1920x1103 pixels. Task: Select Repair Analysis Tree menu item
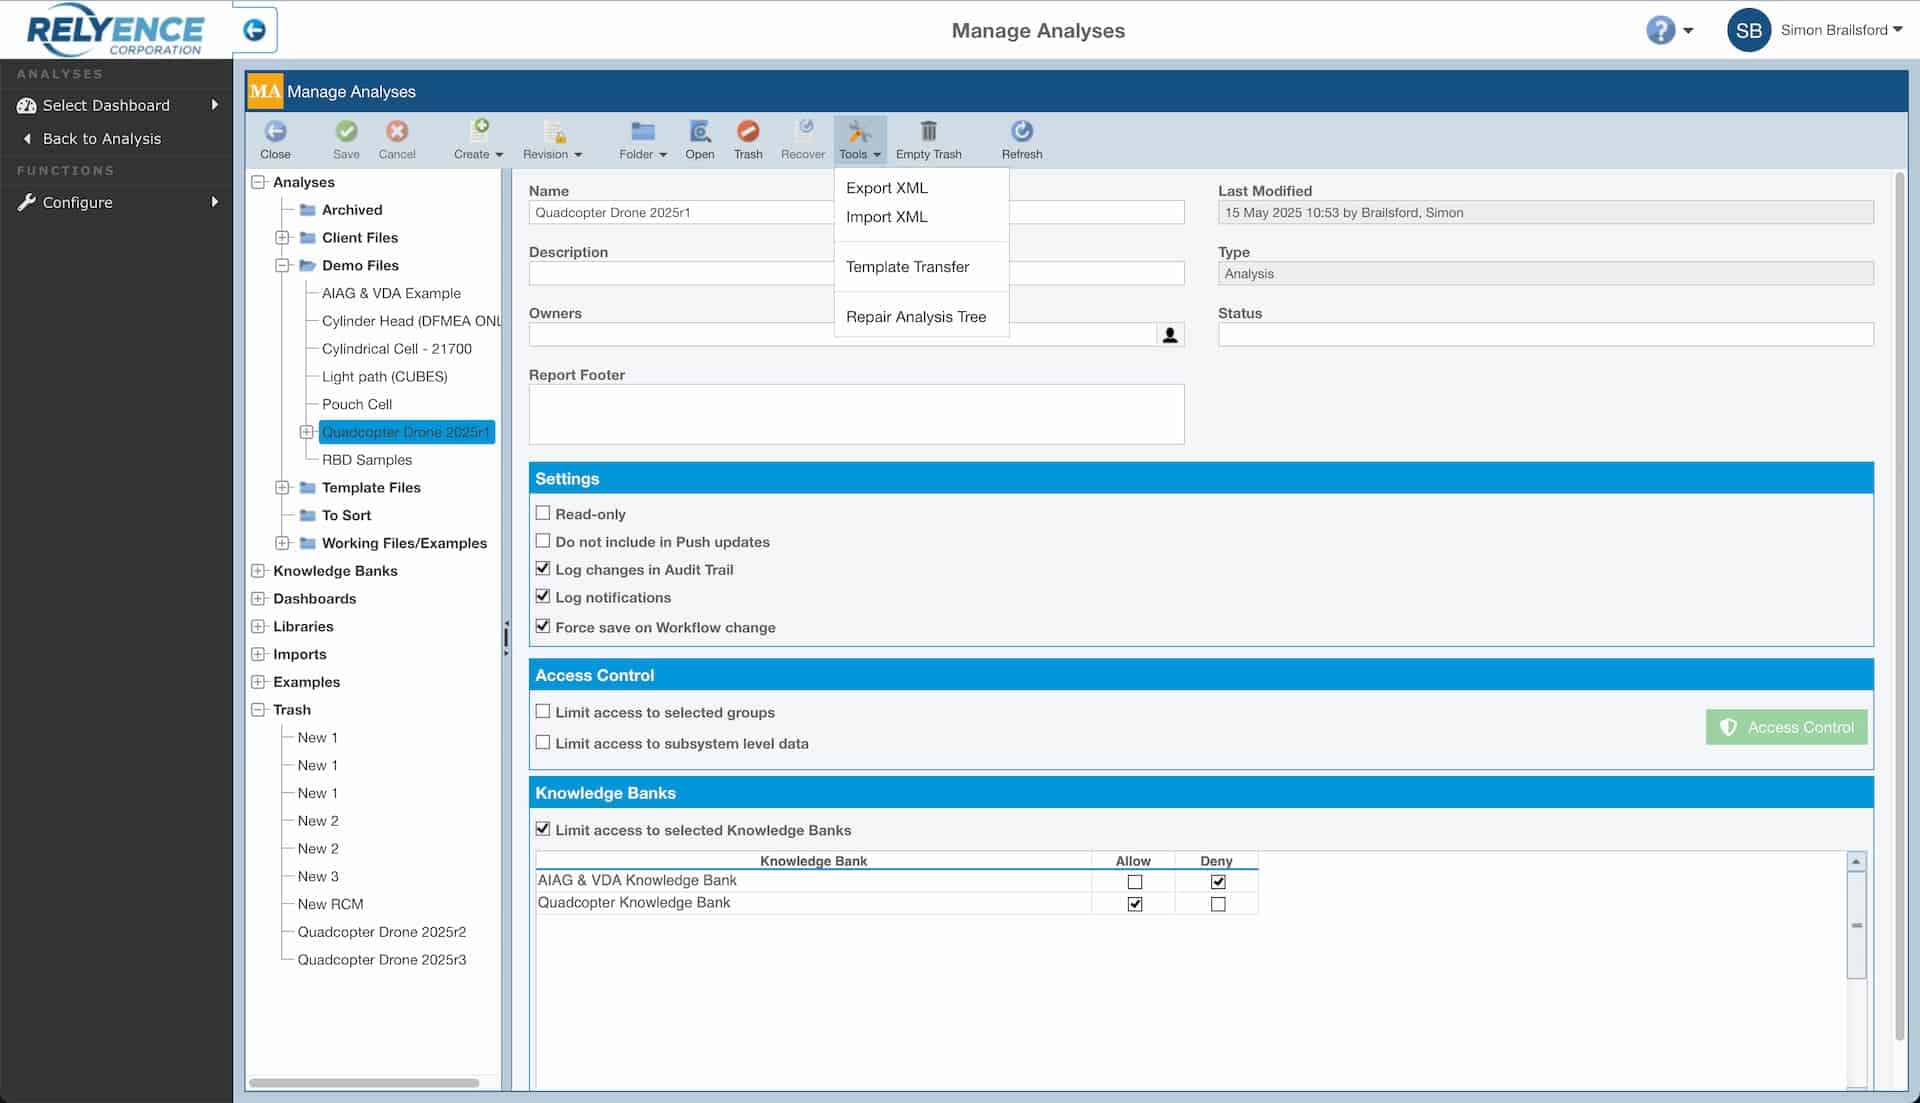915,317
